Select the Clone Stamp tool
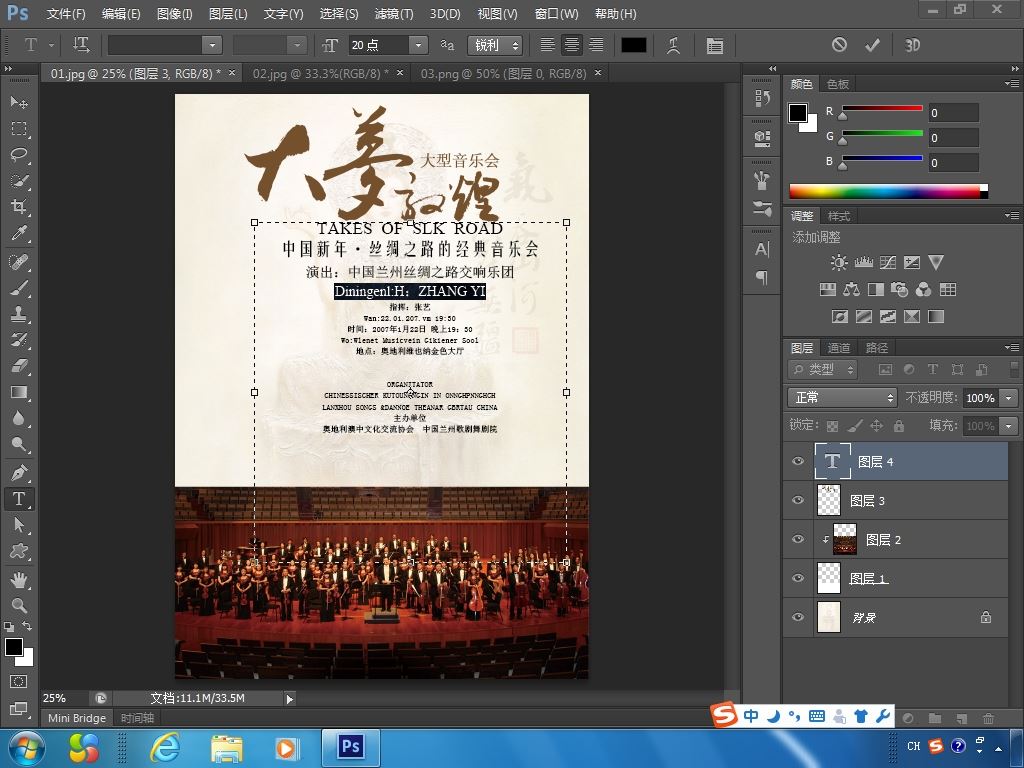Viewport: 1024px width, 768px height. (19, 314)
